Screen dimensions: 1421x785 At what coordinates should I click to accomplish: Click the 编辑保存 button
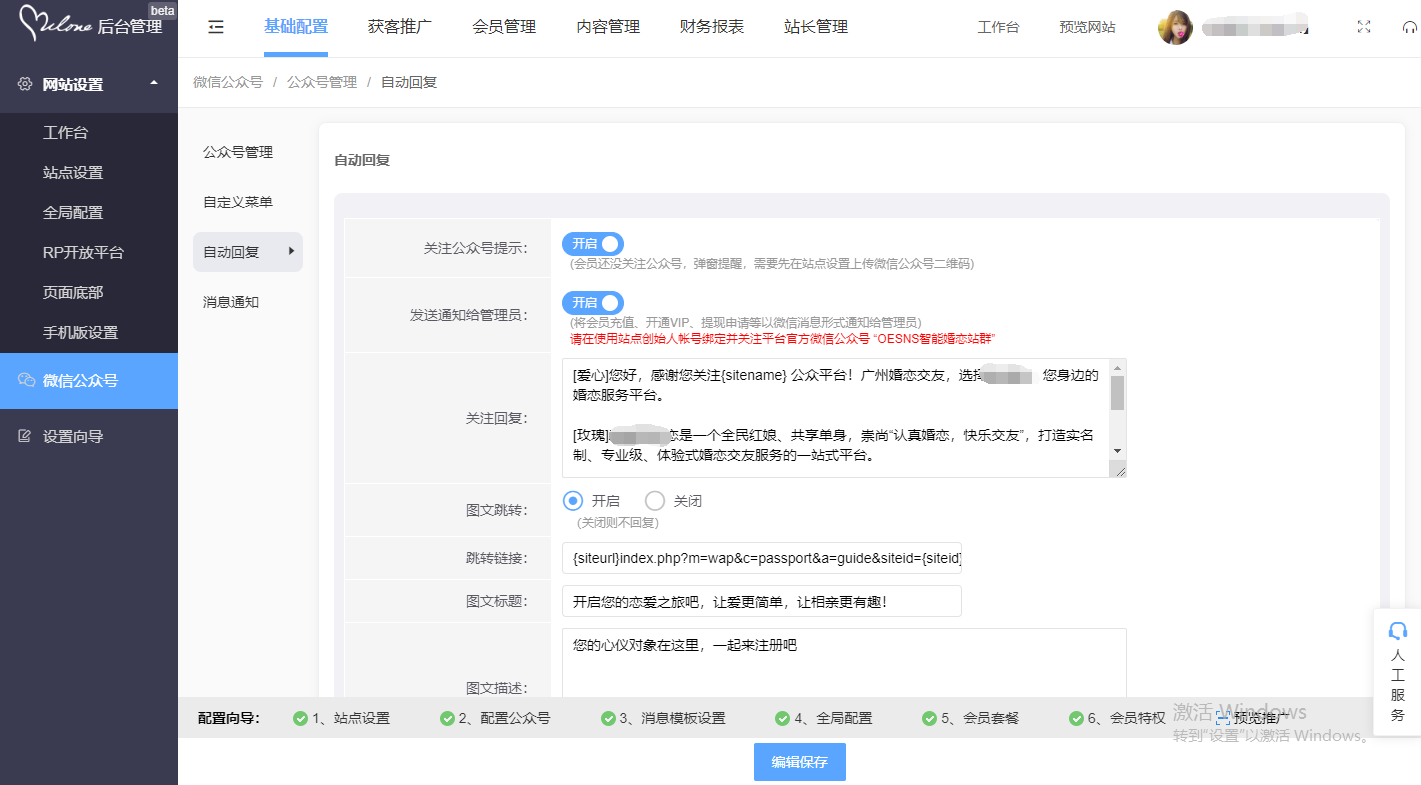pos(799,762)
